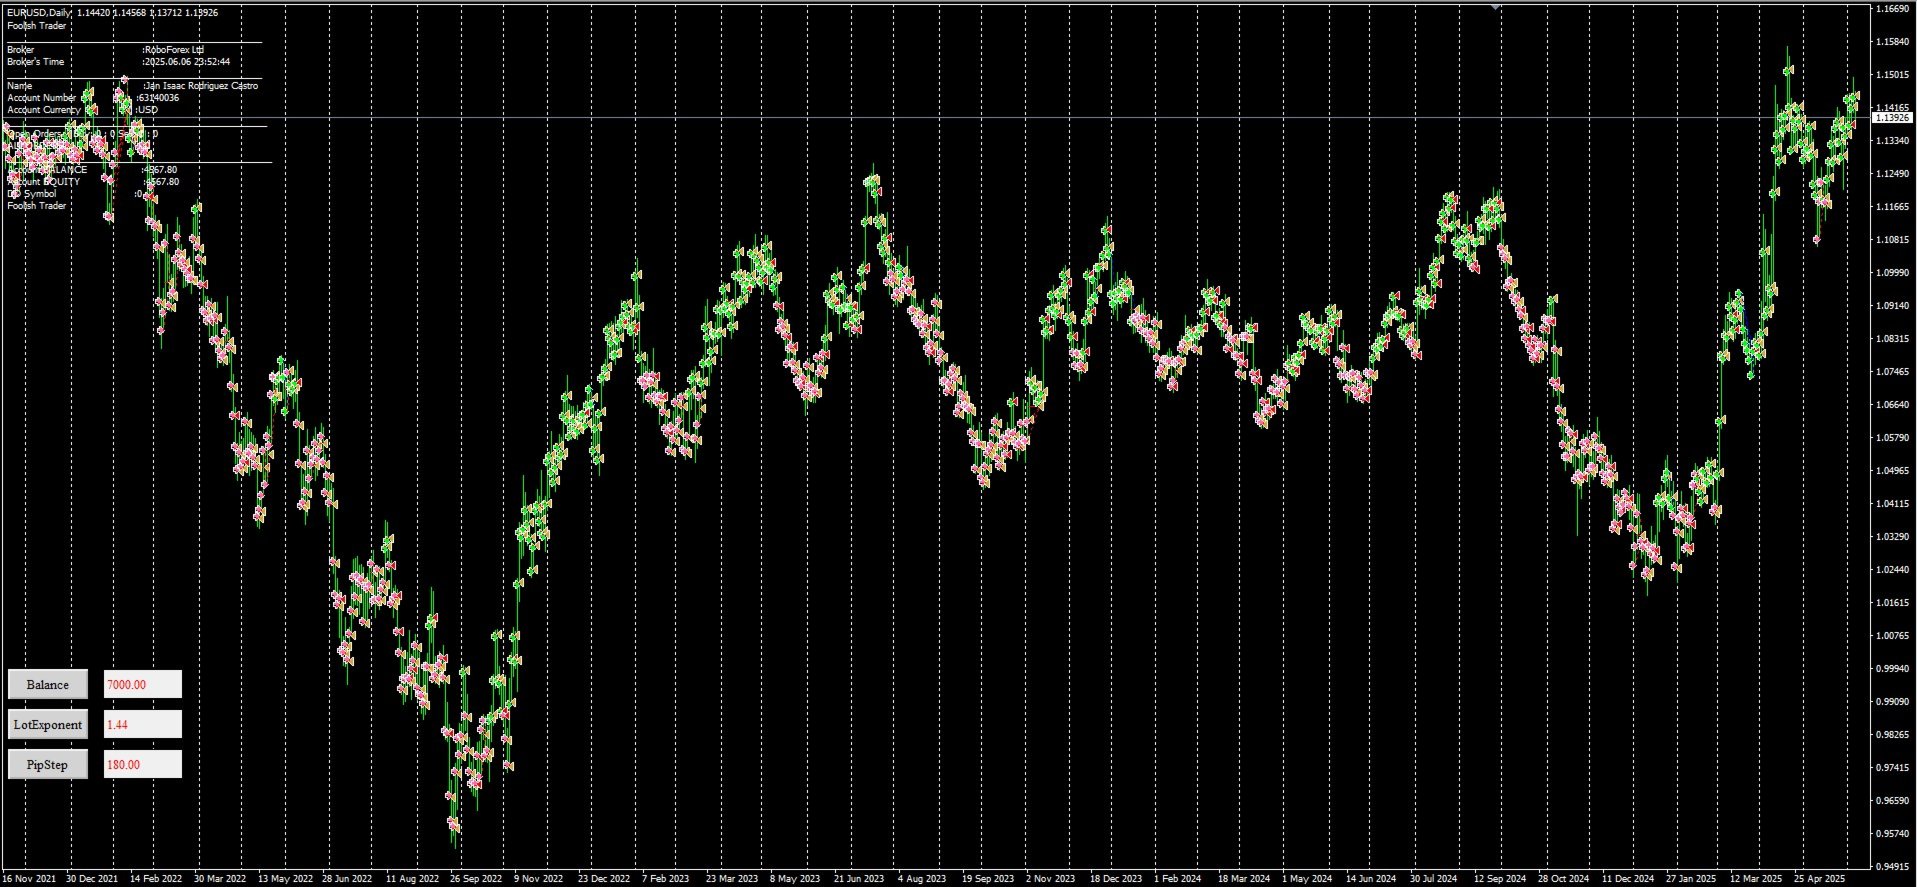Focus the LotExponent field showing 1.44
The height and width of the screenshot is (887, 1917).
click(143, 725)
